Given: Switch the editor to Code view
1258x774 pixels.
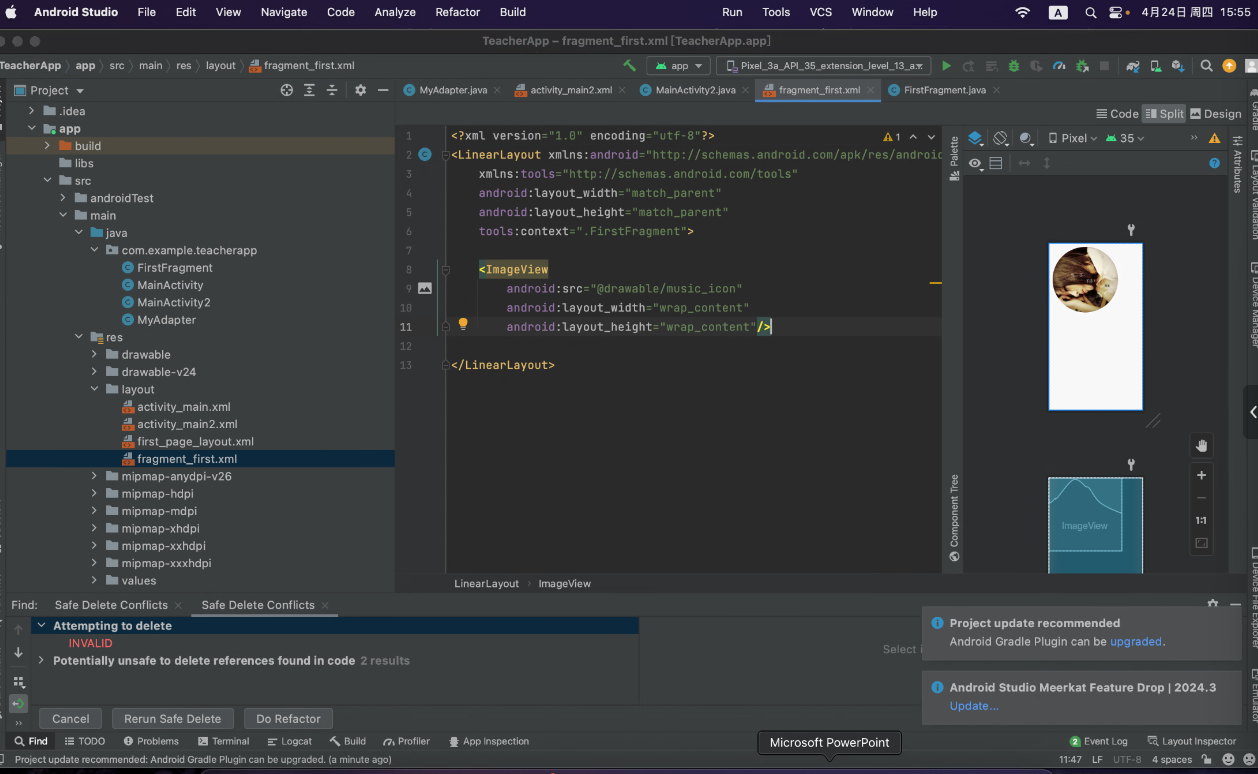Looking at the screenshot, I should coord(1117,113).
